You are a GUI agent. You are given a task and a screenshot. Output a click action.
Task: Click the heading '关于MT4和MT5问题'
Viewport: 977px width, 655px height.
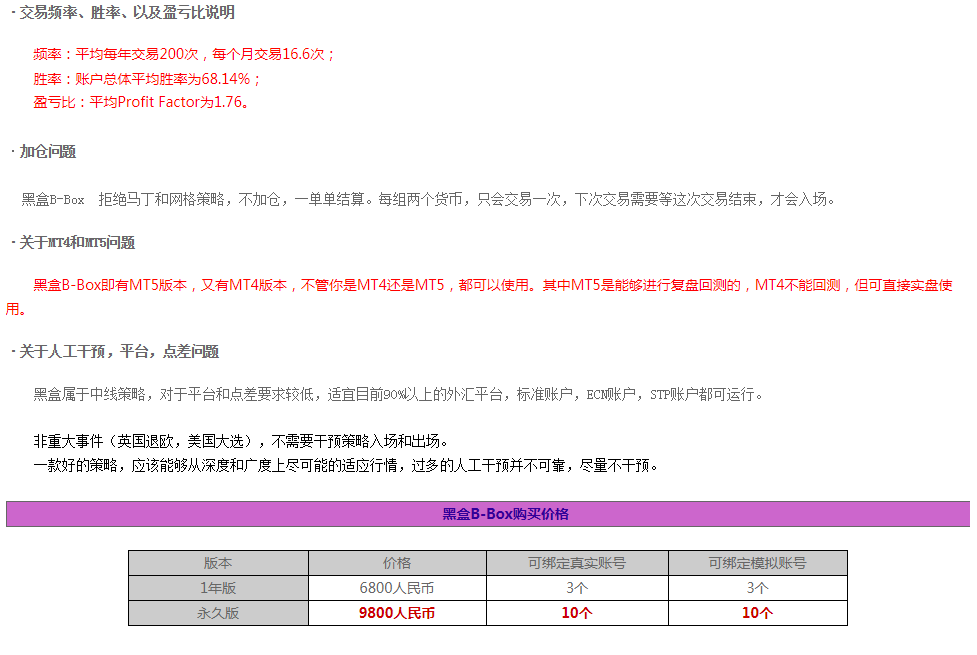[x=77, y=242]
